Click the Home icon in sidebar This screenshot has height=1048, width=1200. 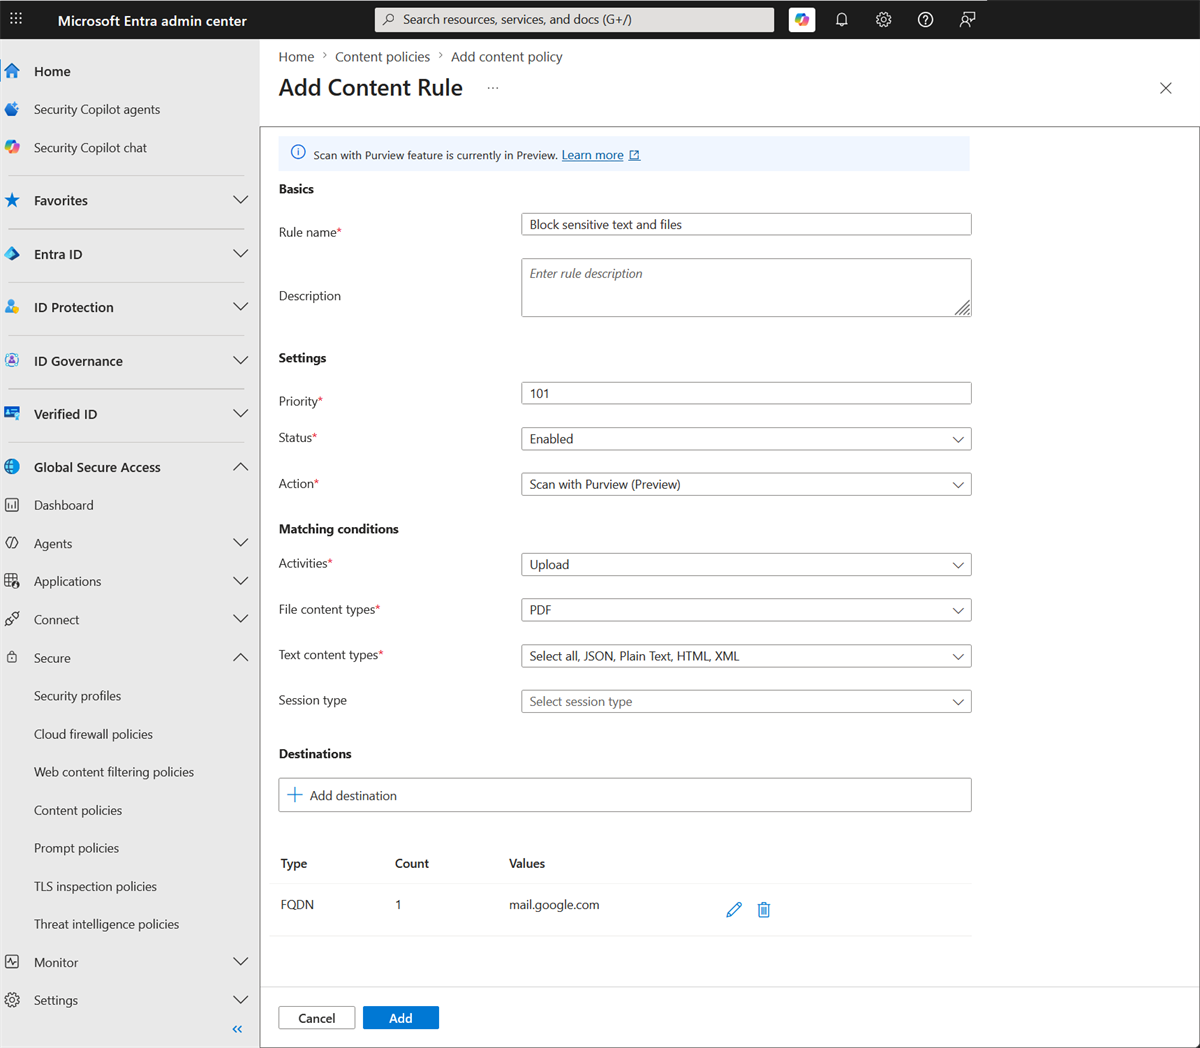pos(12,71)
